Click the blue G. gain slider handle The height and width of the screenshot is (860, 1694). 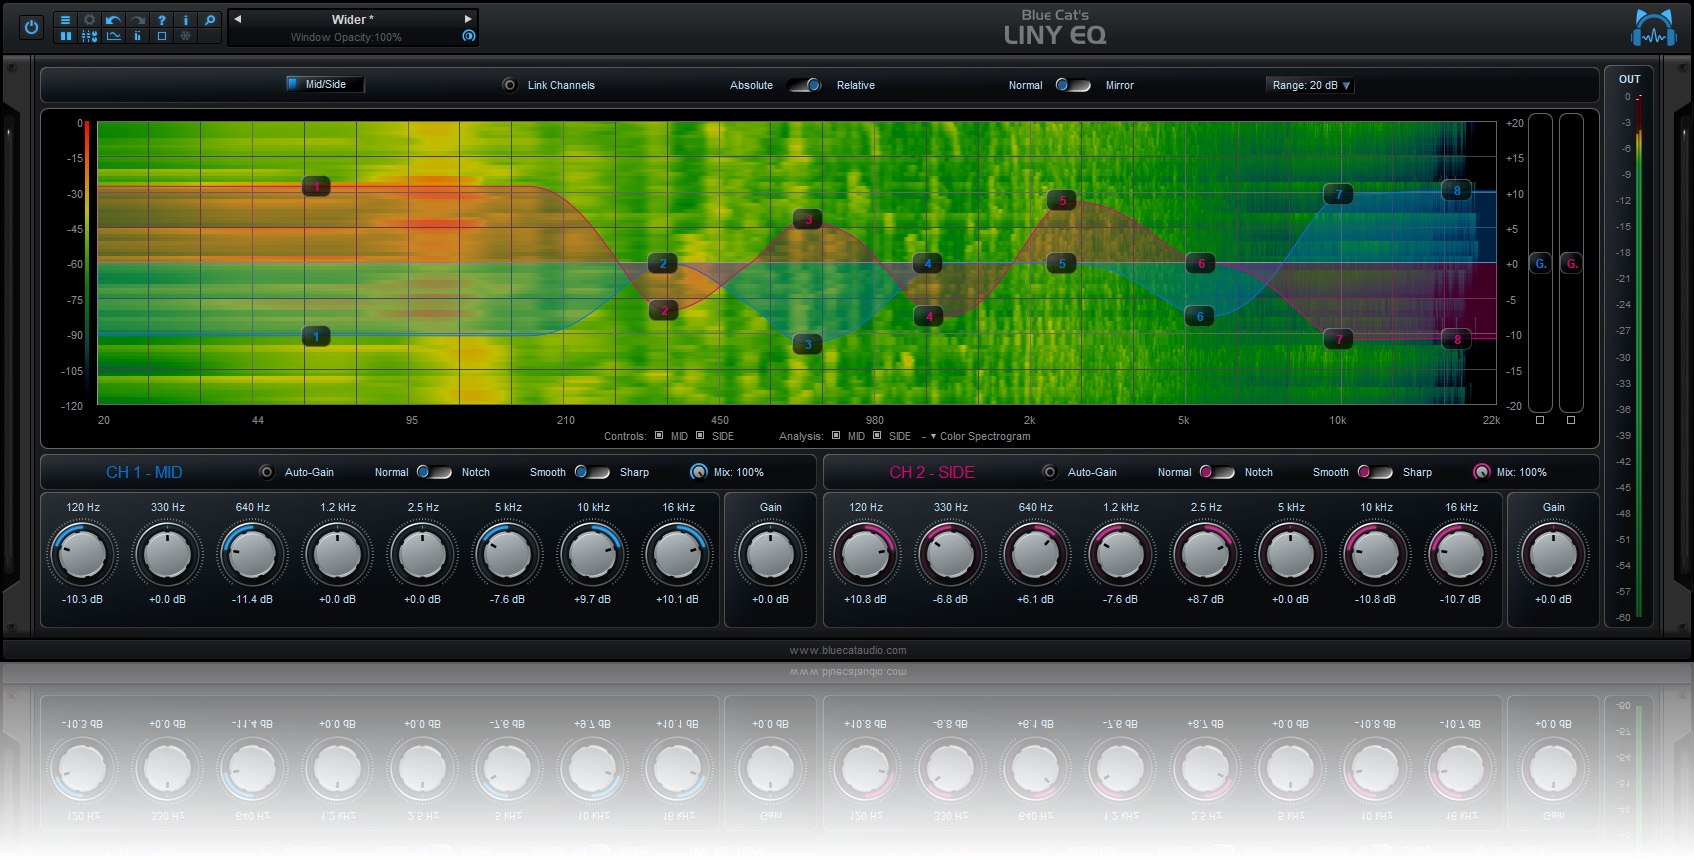[x=1540, y=264]
